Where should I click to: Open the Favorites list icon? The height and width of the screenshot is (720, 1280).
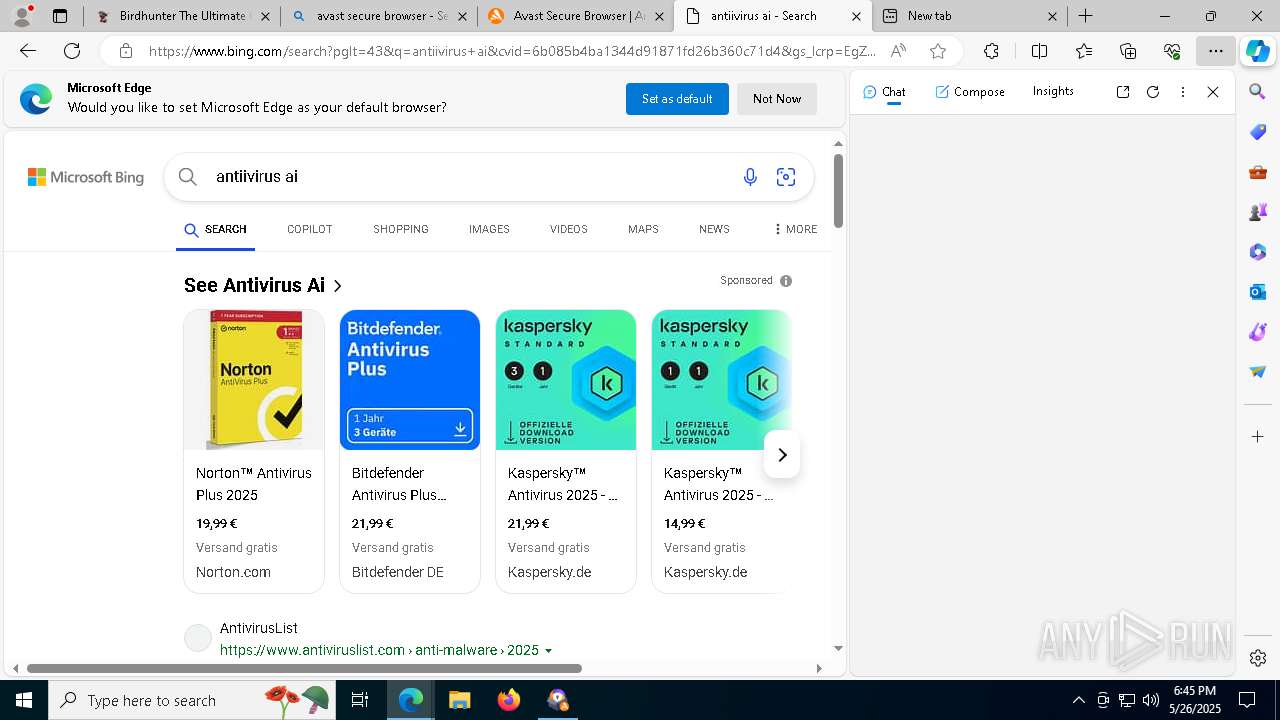tap(1084, 51)
